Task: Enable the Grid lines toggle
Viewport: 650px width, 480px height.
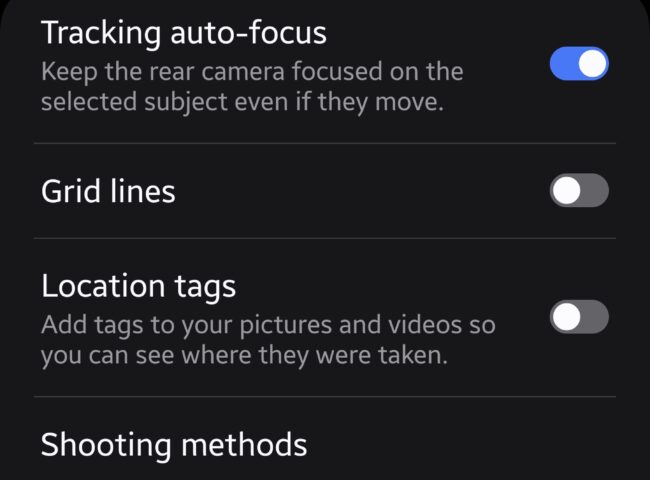Action: (579, 190)
